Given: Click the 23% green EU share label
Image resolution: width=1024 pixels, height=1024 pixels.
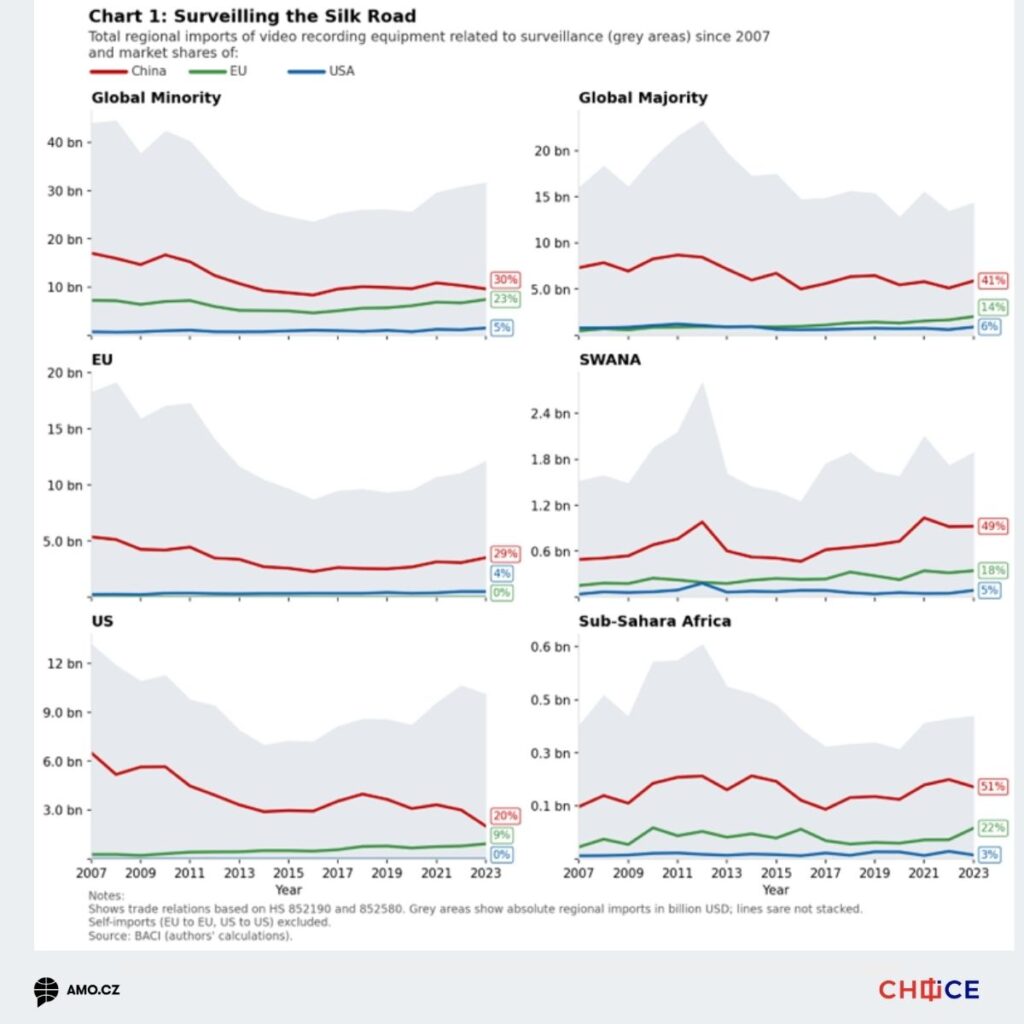Looking at the screenshot, I should (505, 300).
